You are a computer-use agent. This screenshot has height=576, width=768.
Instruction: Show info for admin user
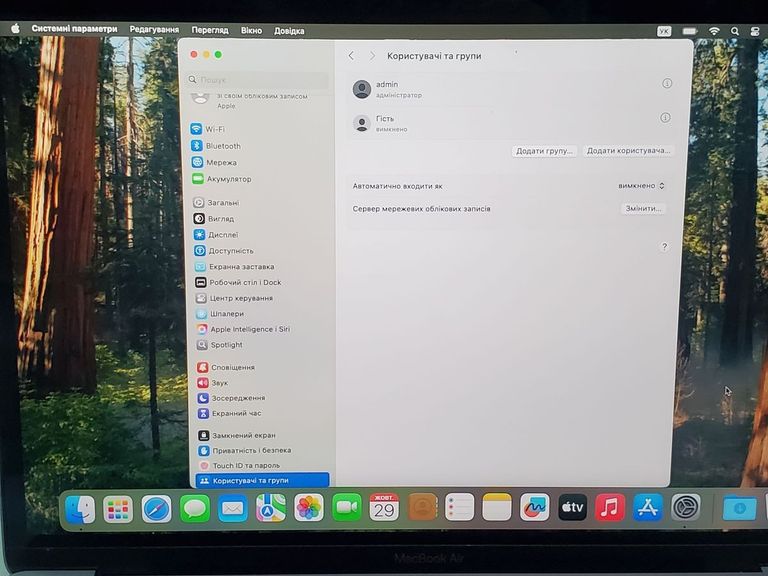coord(667,83)
